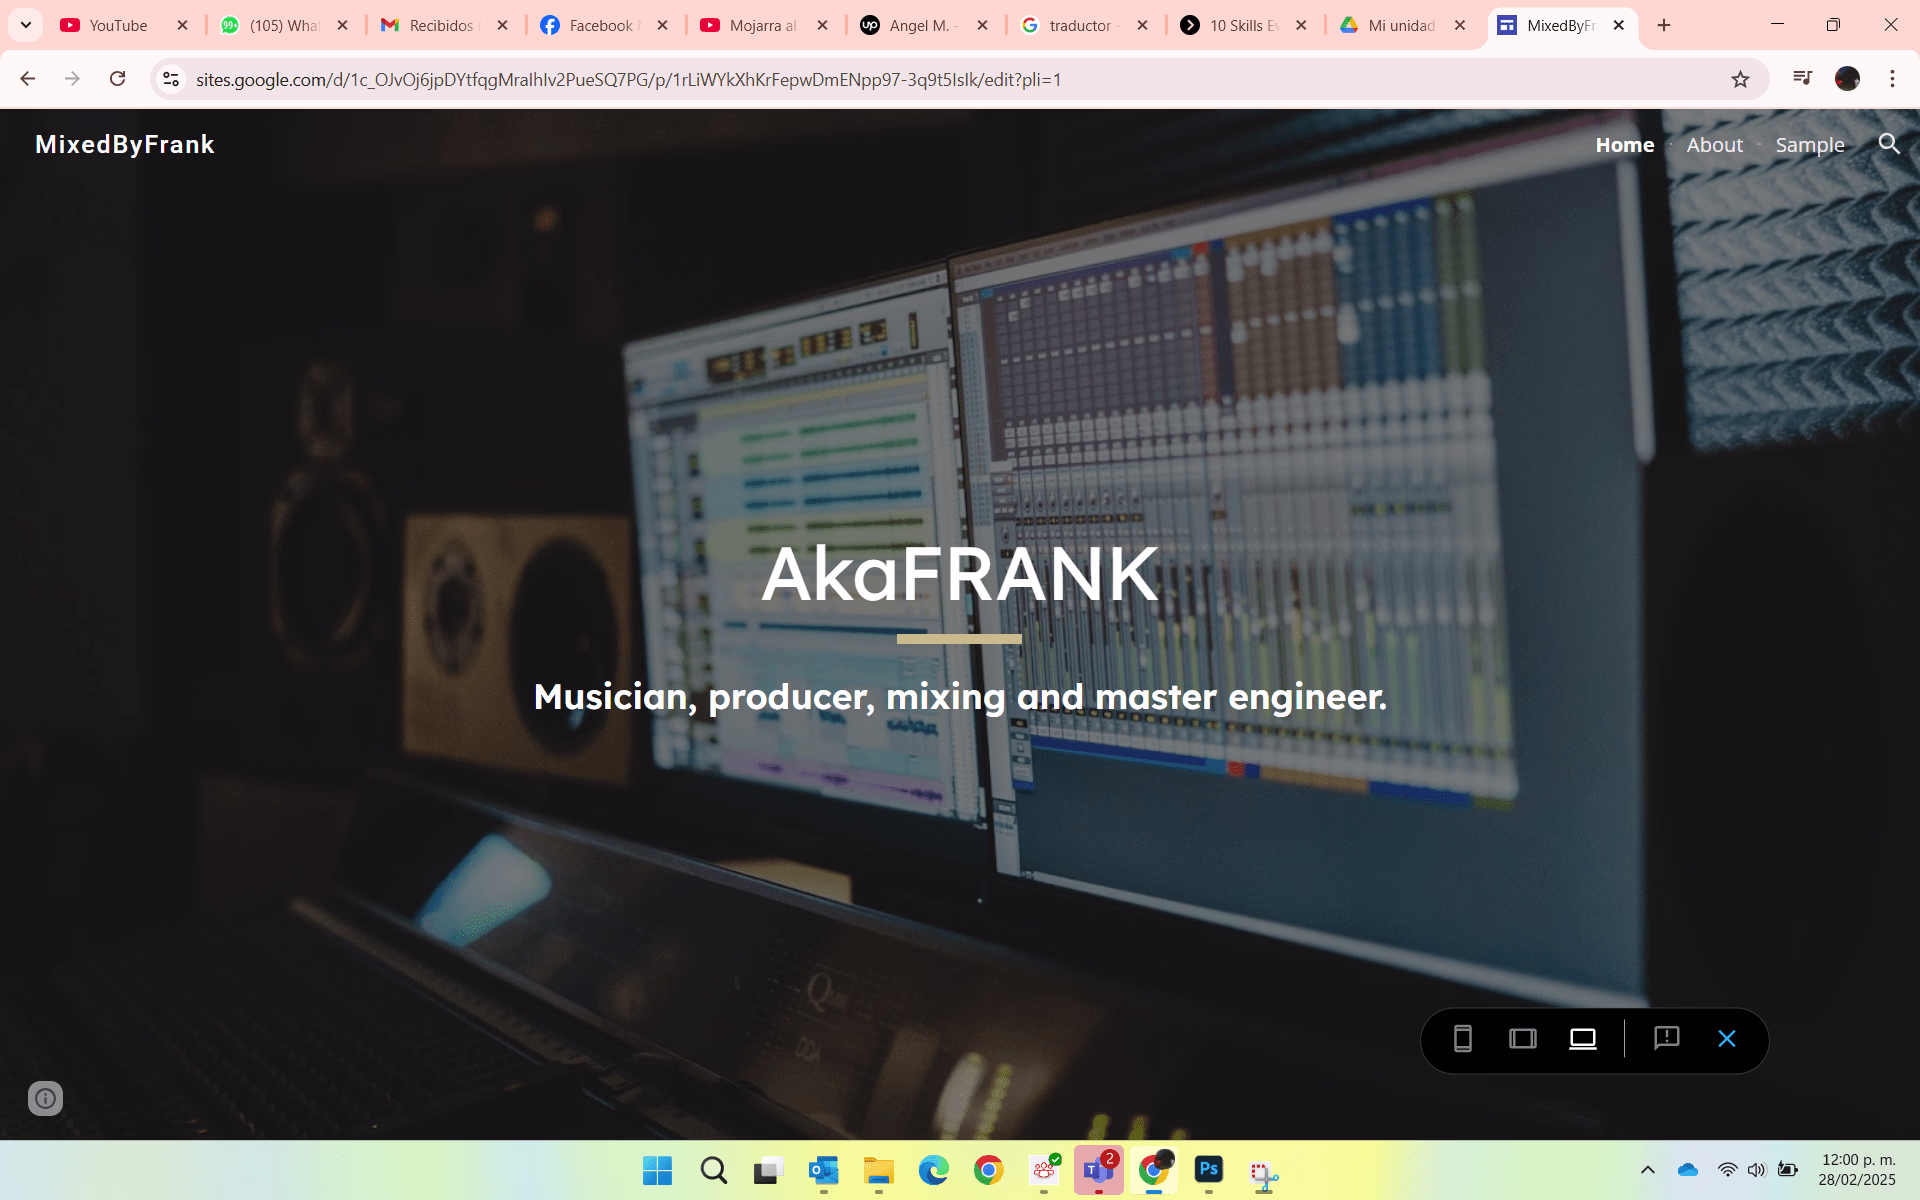
Task: Show hidden system tray icons
Action: 1647,1170
